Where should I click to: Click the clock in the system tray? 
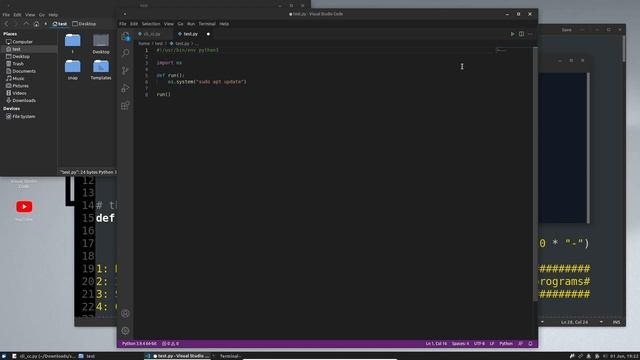tap(624, 356)
